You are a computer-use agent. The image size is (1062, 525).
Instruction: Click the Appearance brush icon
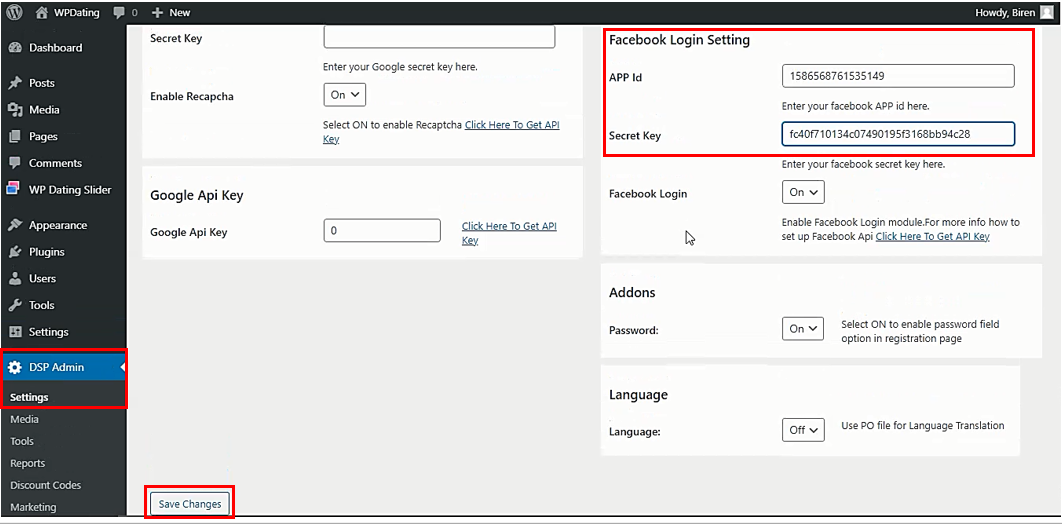(x=15, y=226)
